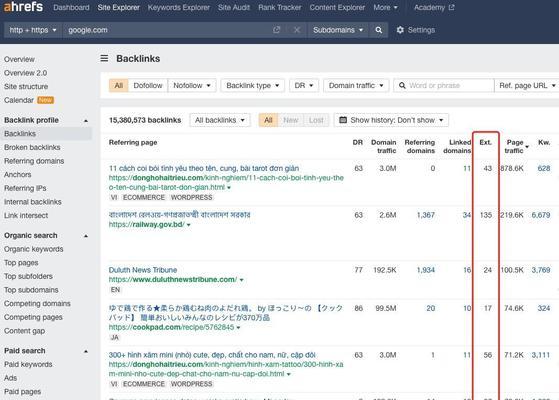Click the search magnifier button

click(379, 30)
